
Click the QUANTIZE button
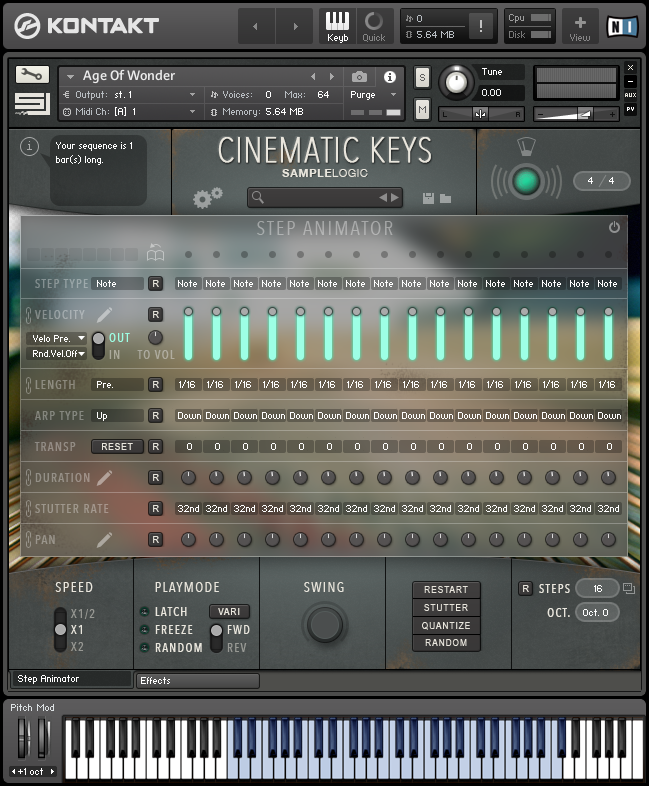(x=446, y=626)
